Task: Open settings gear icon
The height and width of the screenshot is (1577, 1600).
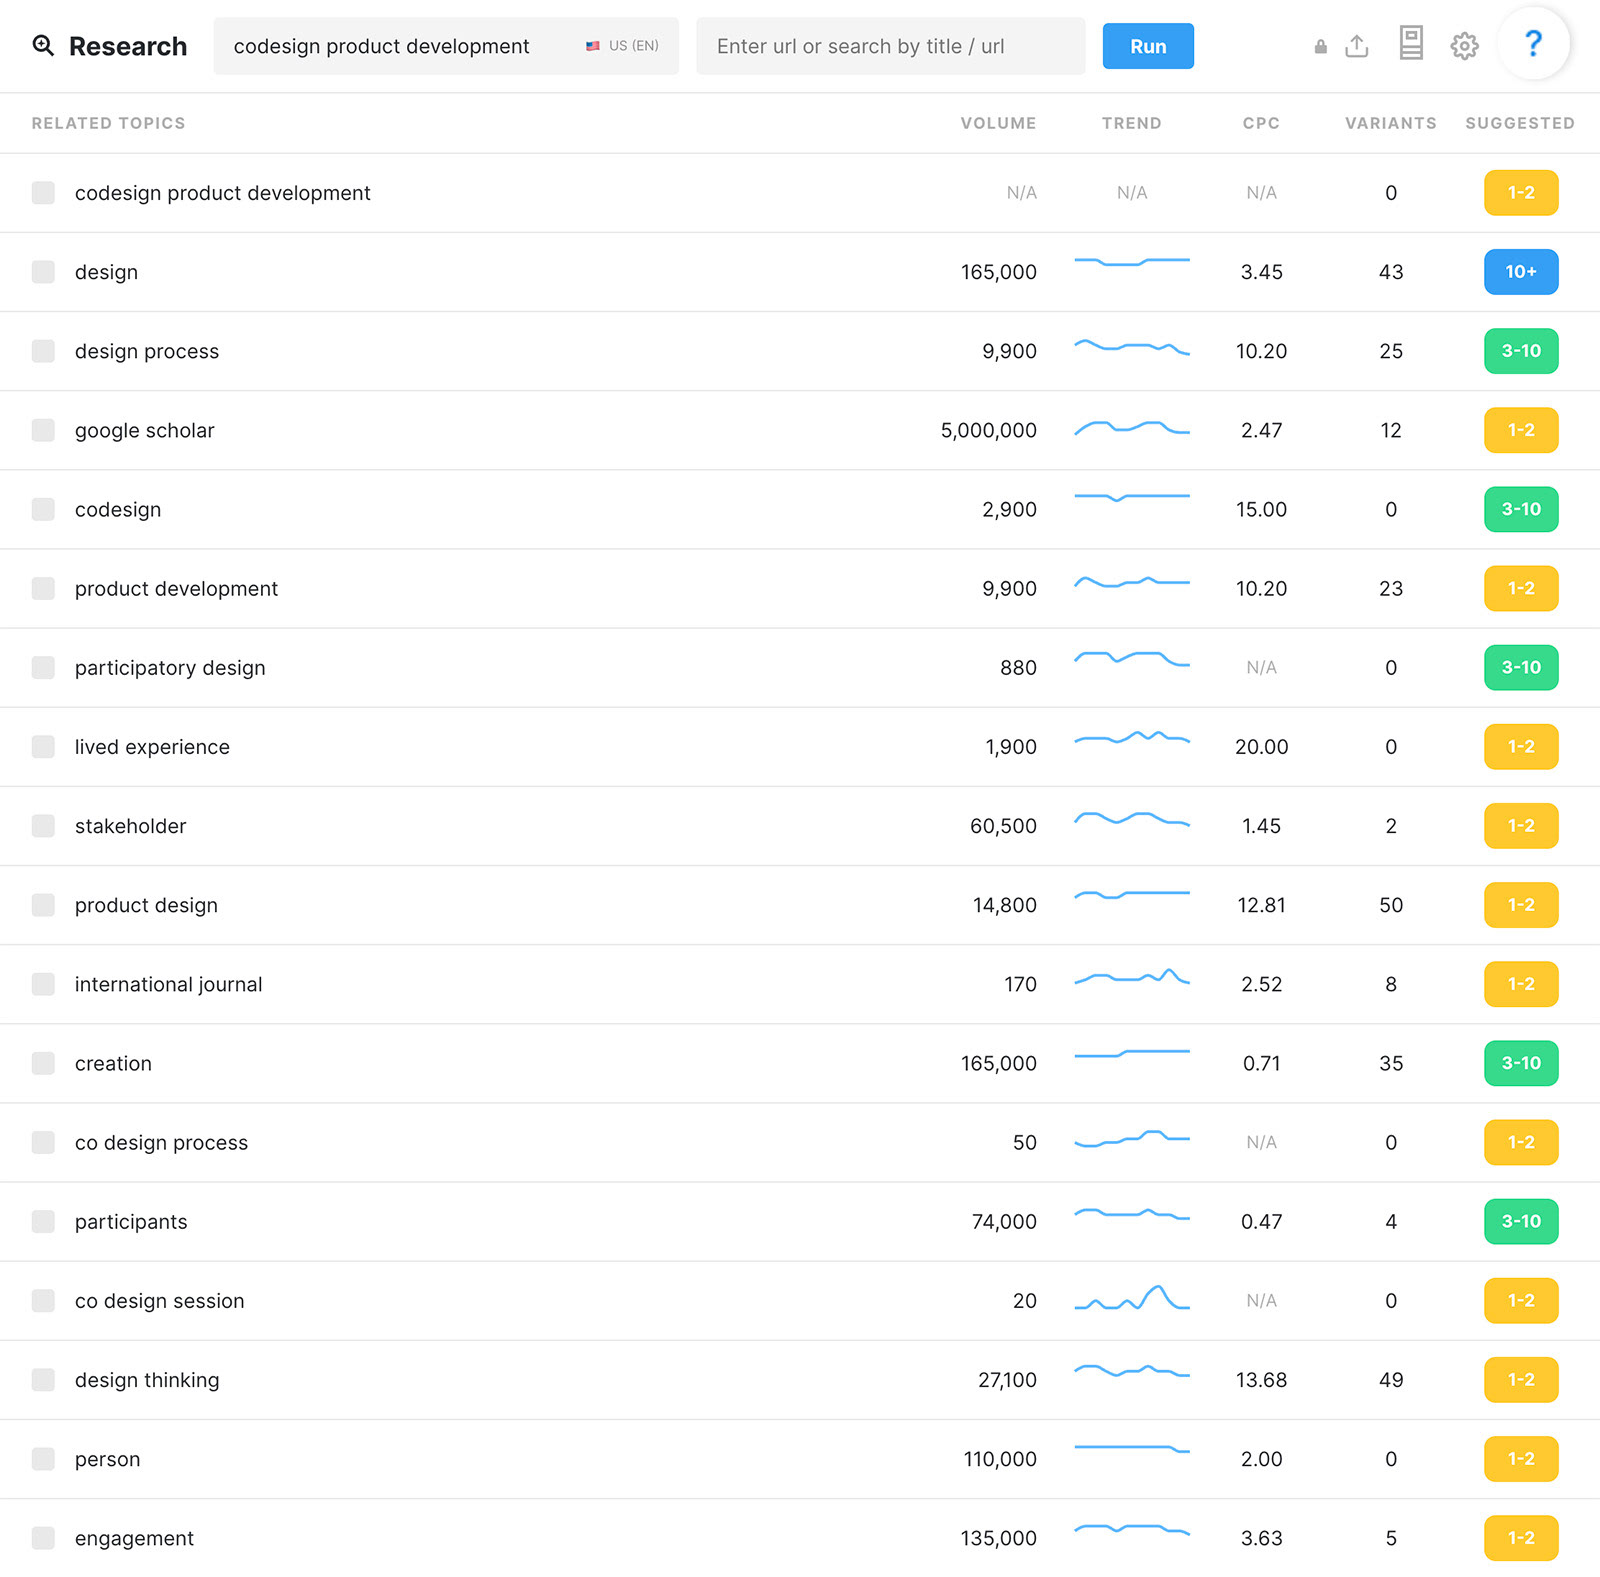Action: point(1464,46)
